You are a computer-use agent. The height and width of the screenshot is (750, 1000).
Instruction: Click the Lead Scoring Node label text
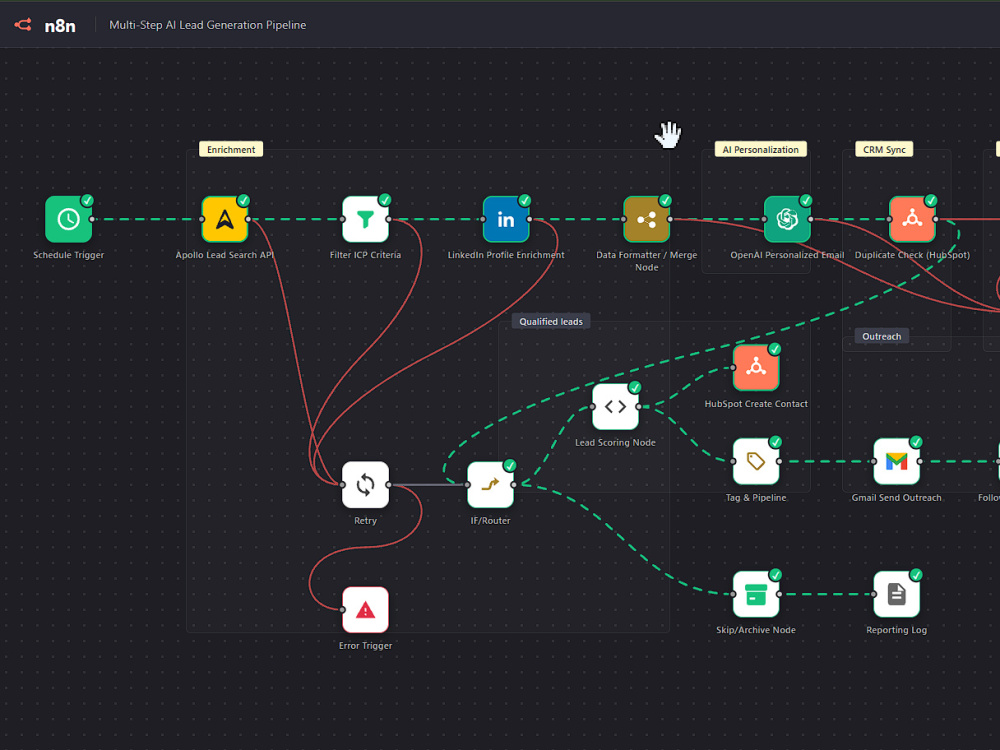point(615,442)
